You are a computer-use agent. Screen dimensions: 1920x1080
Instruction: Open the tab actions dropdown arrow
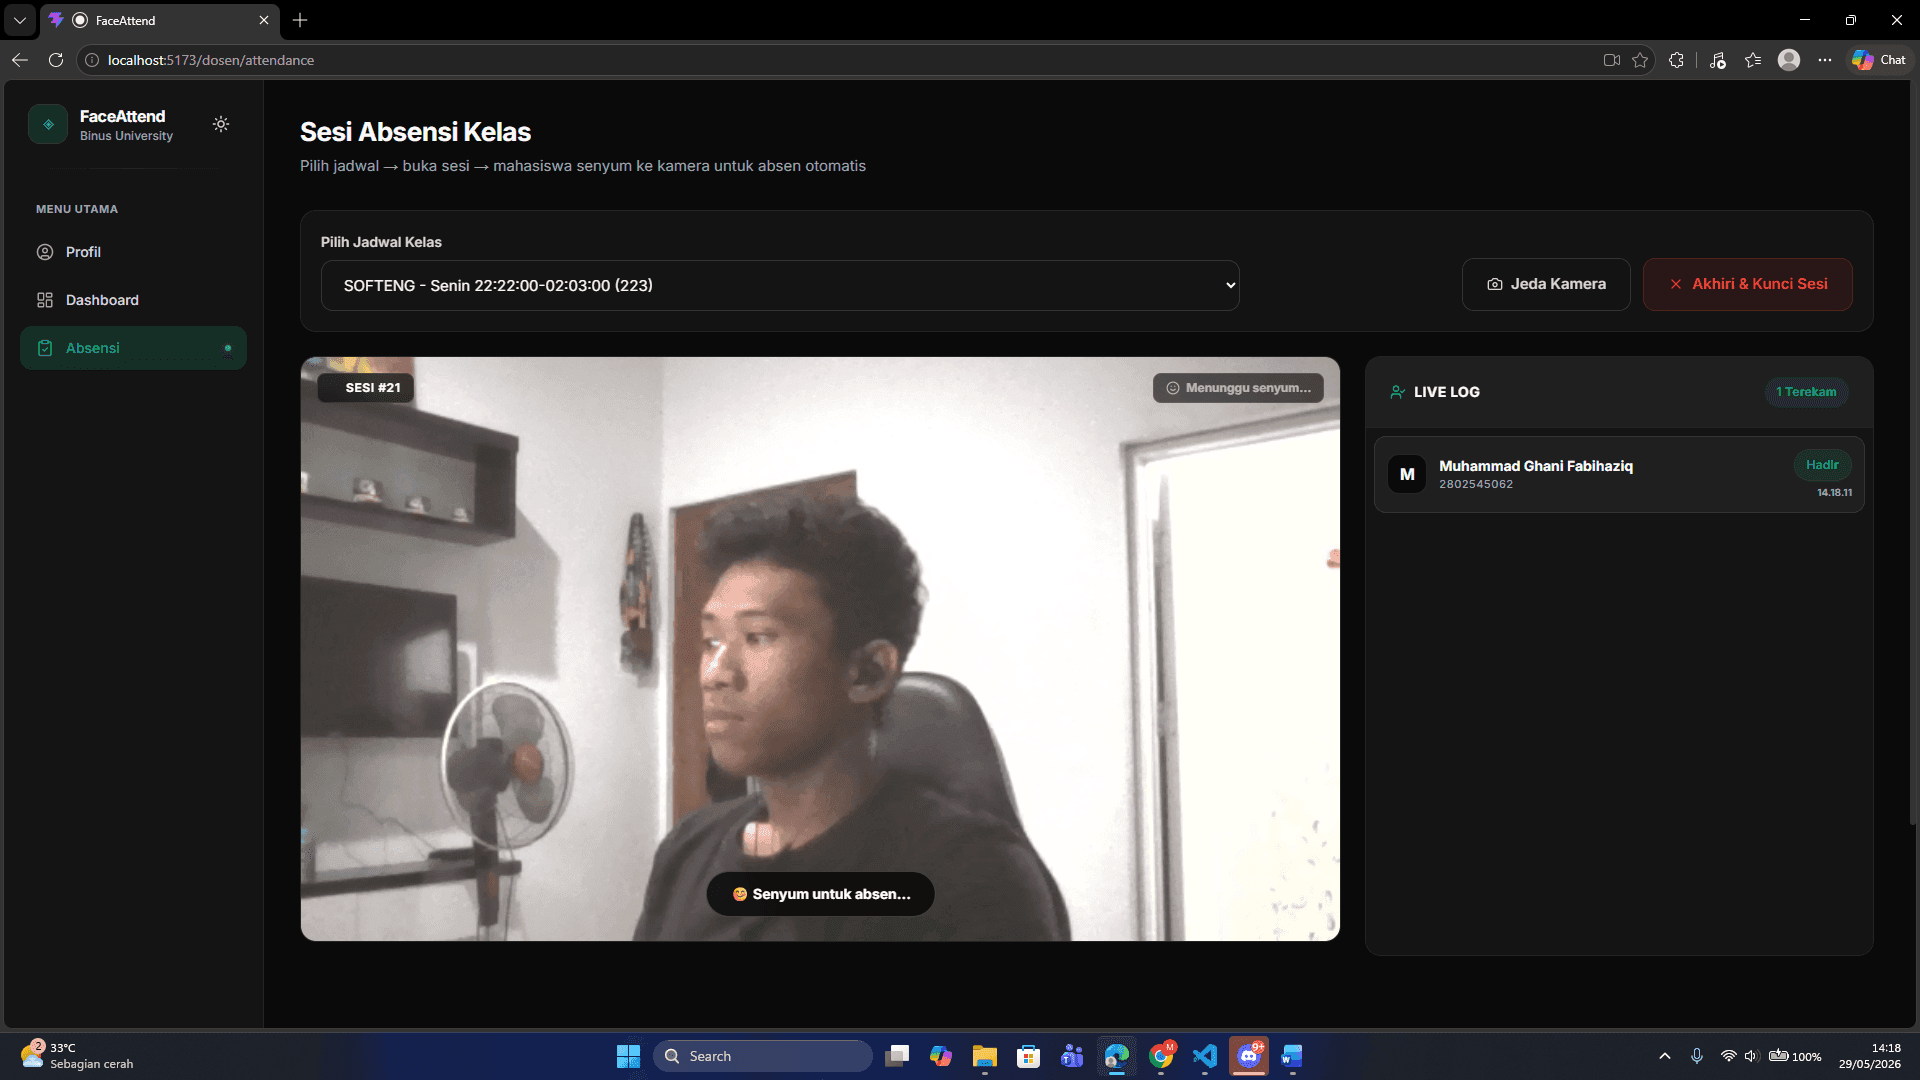point(20,20)
